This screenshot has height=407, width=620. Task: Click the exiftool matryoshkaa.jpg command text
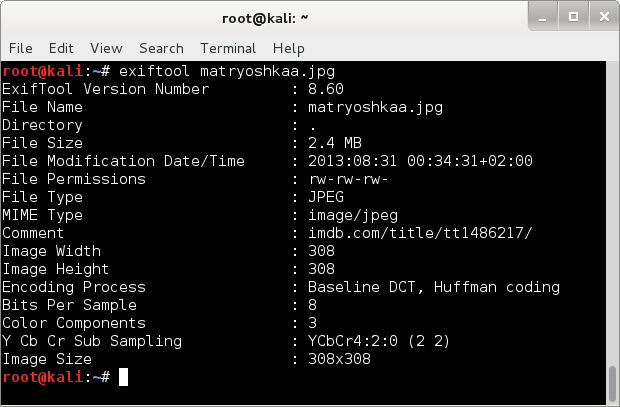(x=227, y=72)
